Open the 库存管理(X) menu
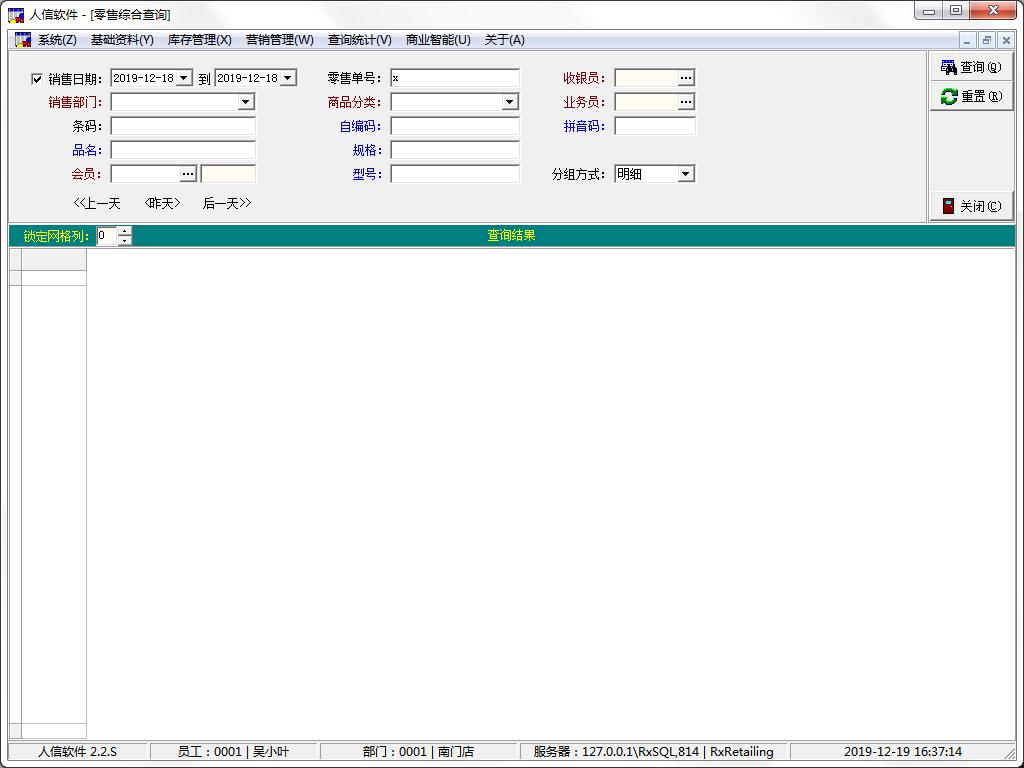This screenshot has width=1024, height=768. tap(199, 40)
